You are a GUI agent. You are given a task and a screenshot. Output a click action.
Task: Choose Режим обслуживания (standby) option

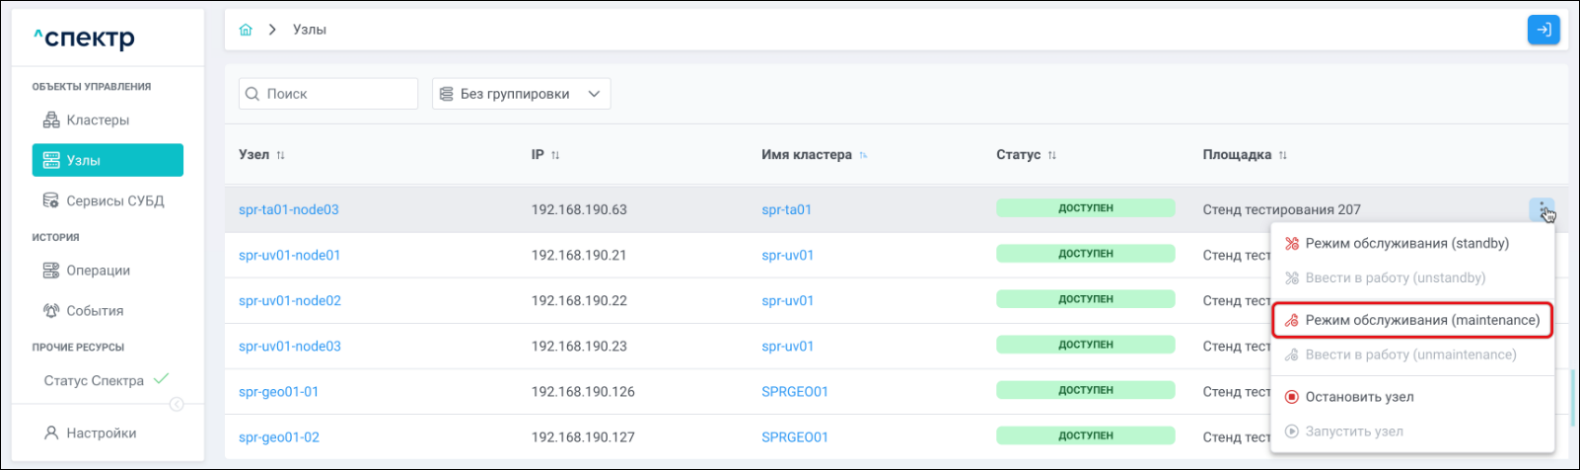point(1406,243)
